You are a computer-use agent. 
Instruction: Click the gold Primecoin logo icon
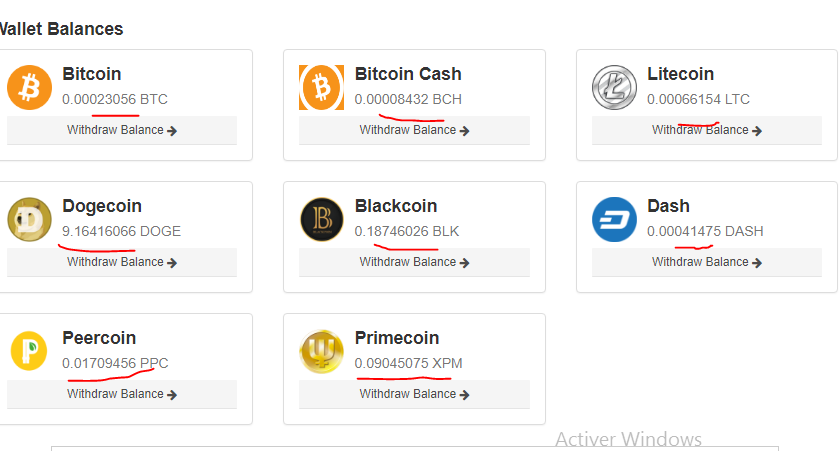[x=321, y=351]
